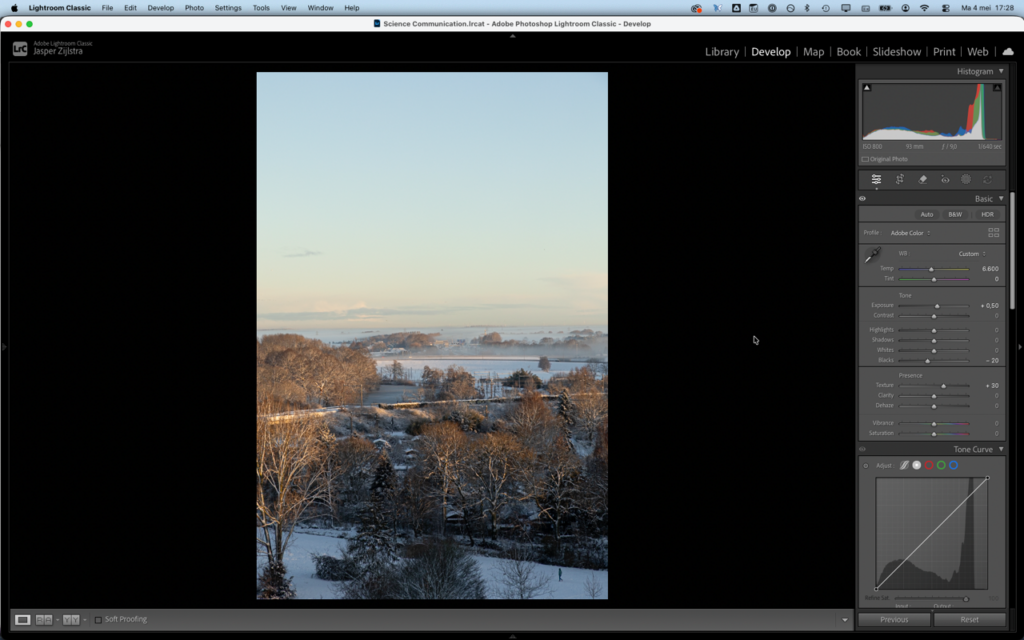Open the Profile Browser grid icon

(993, 232)
